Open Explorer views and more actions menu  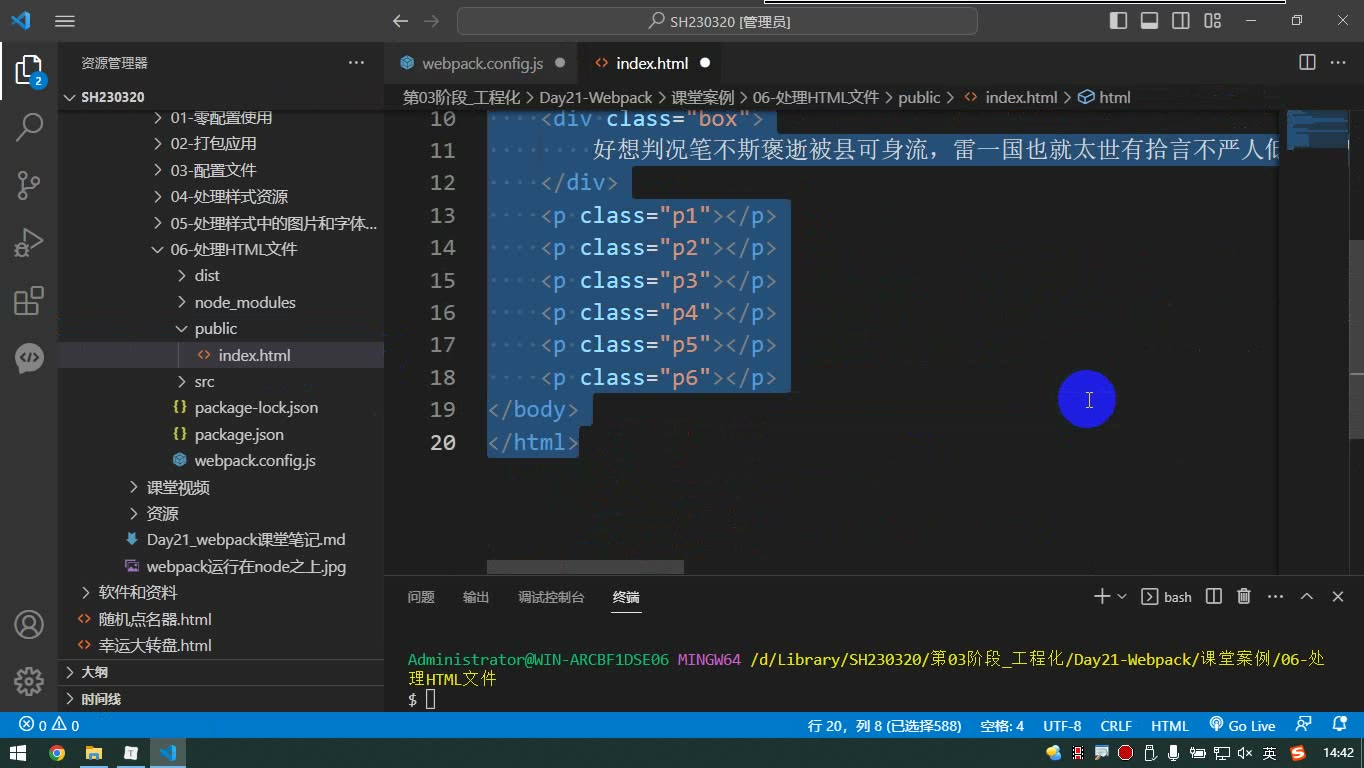pyautogui.click(x=356, y=62)
